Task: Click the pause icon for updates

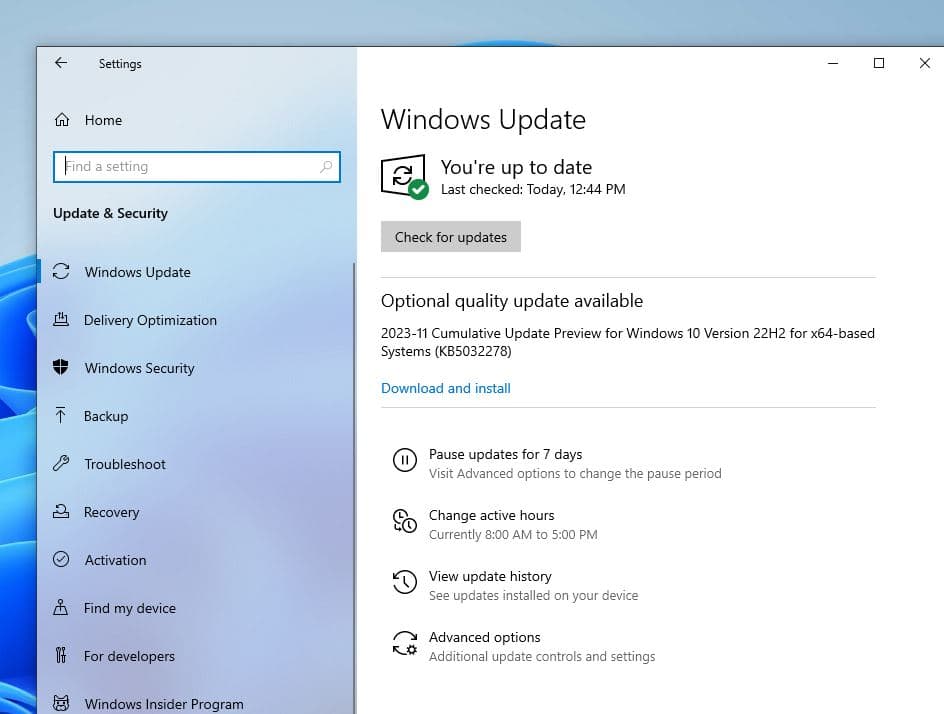Action: [x=405, y=460]
